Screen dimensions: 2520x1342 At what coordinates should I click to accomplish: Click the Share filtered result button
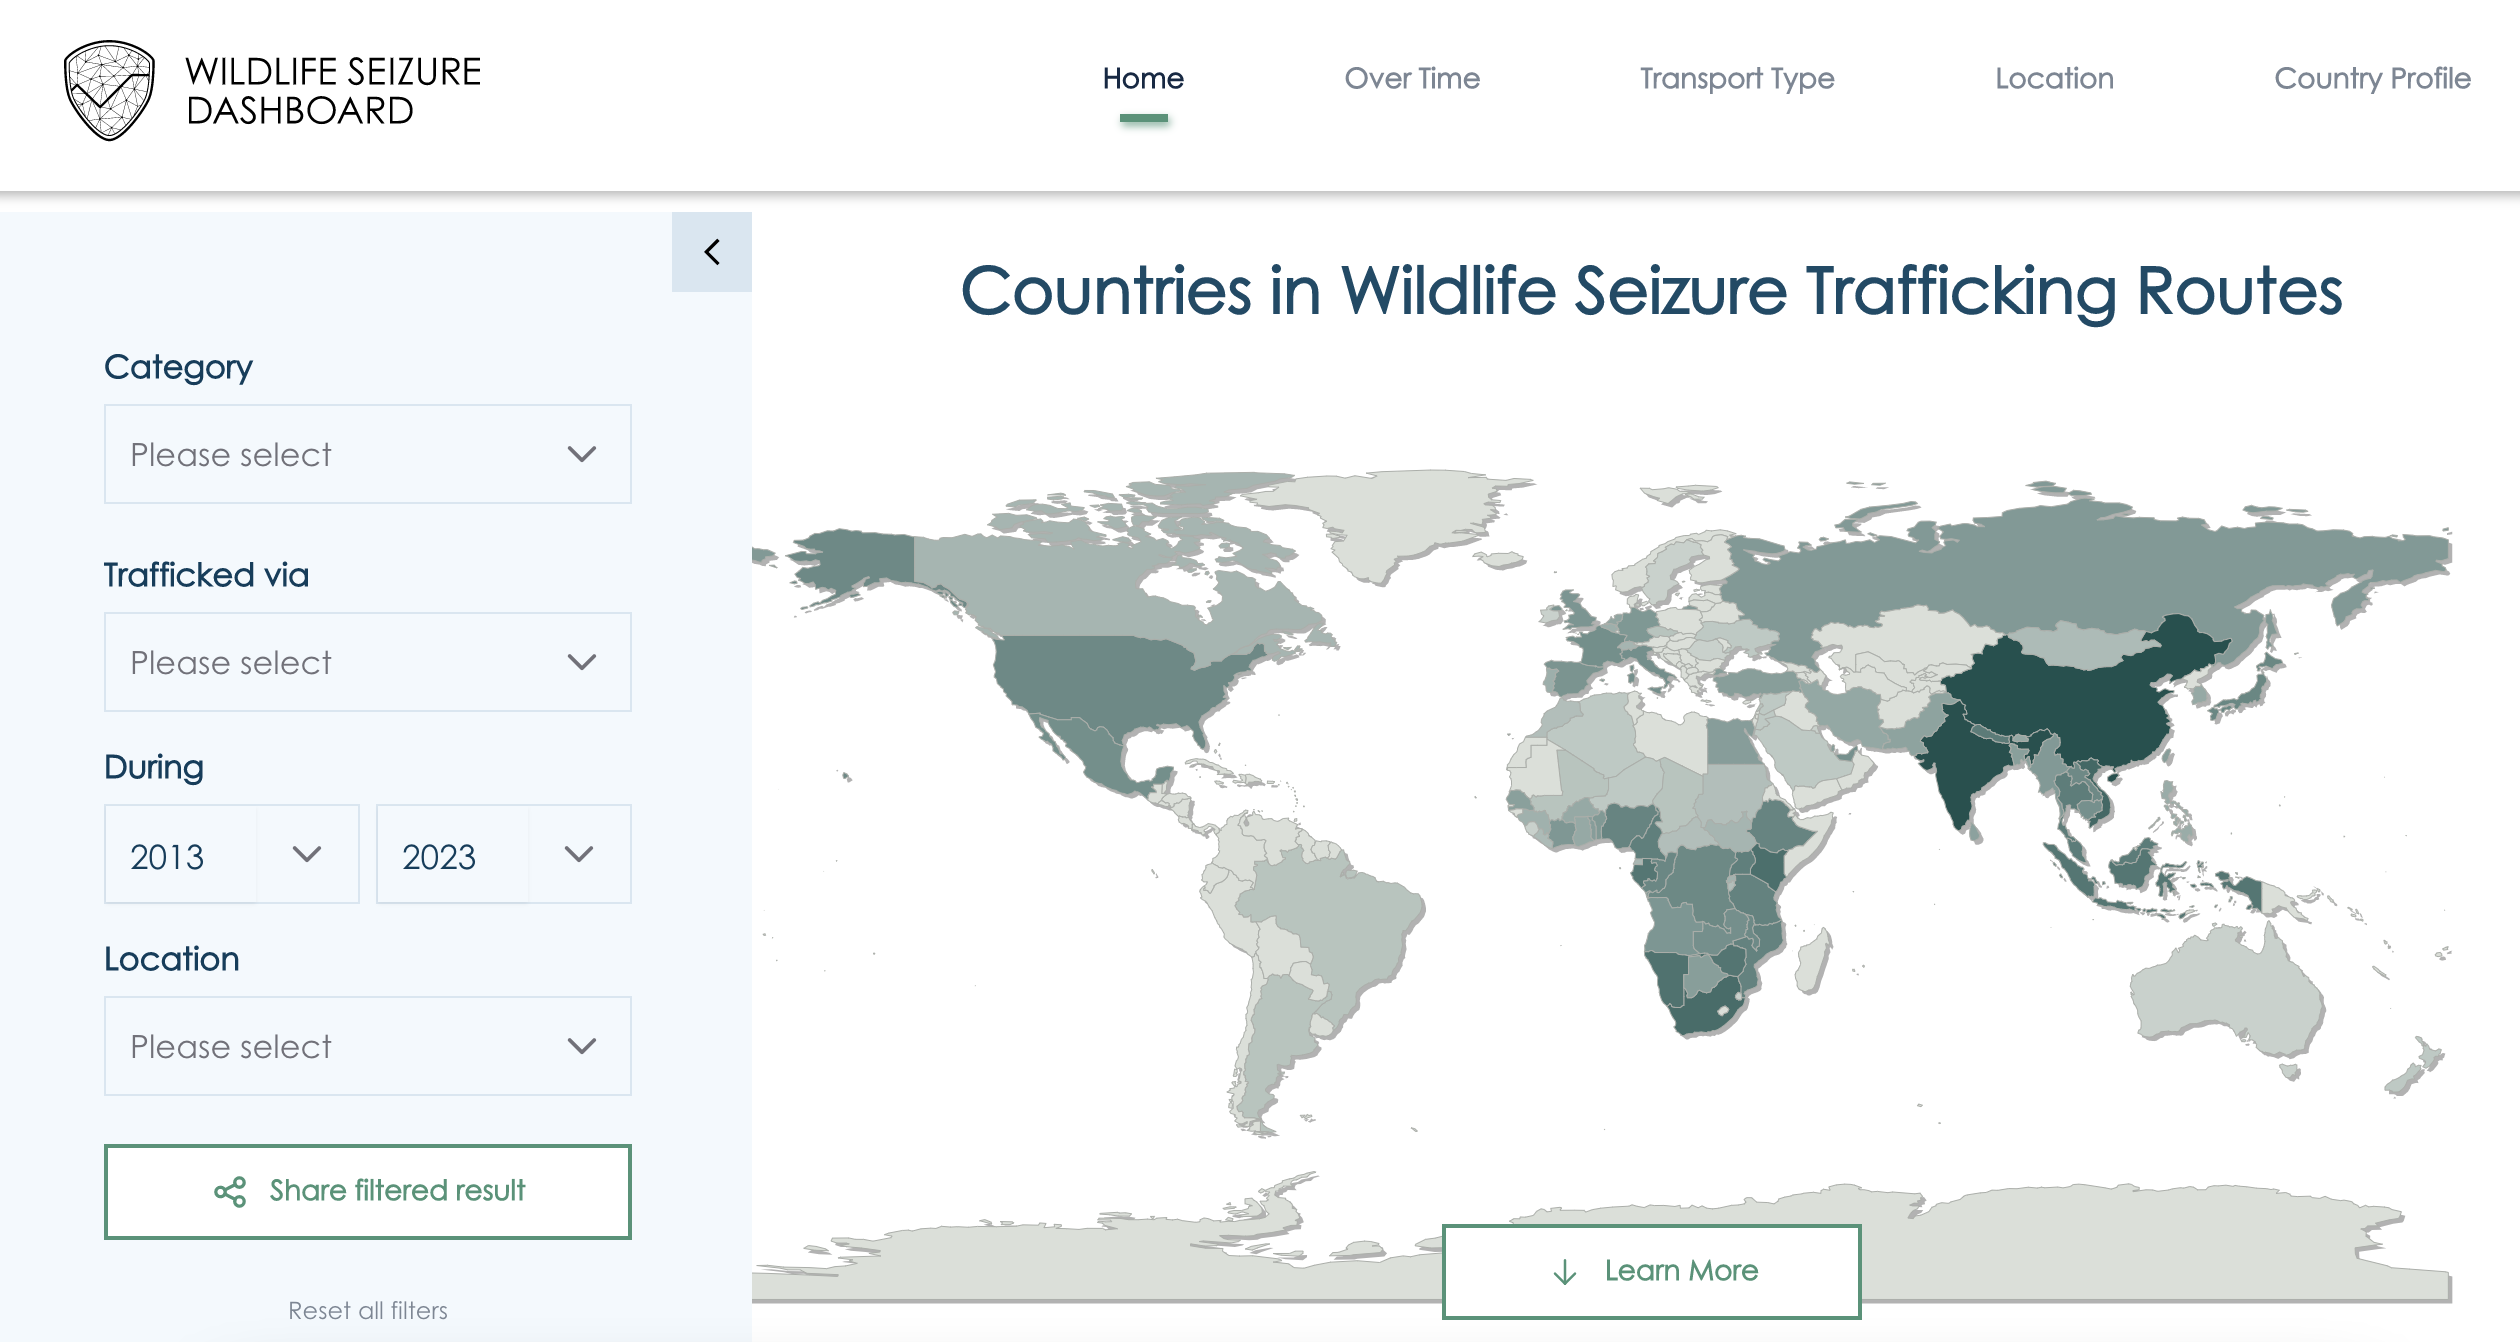click(368, 1192)
